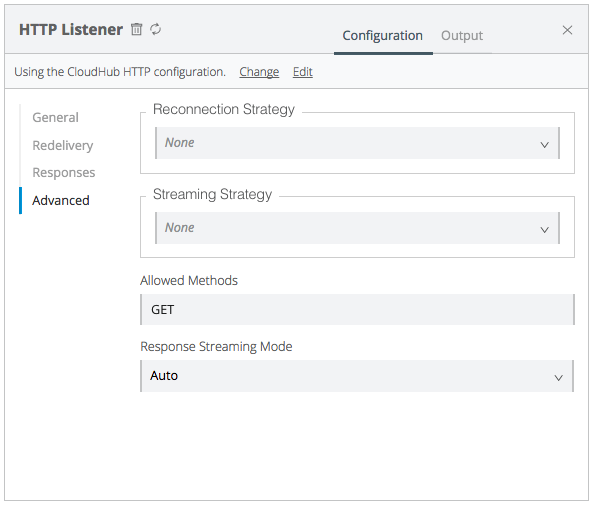The height and width of the screenshot is (506, 593).
Task: Click the Allowed Methods field label
Action: (189, 281)
